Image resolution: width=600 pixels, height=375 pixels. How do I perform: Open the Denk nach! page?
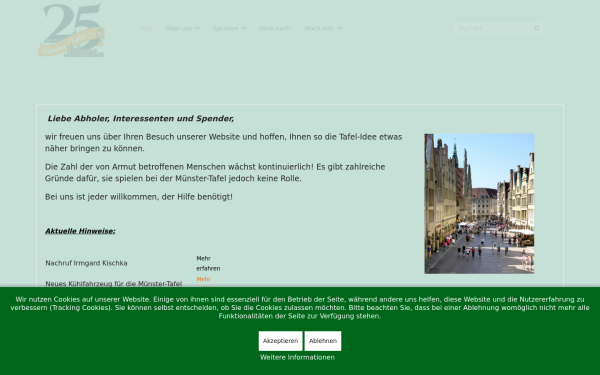click(275, 28)
